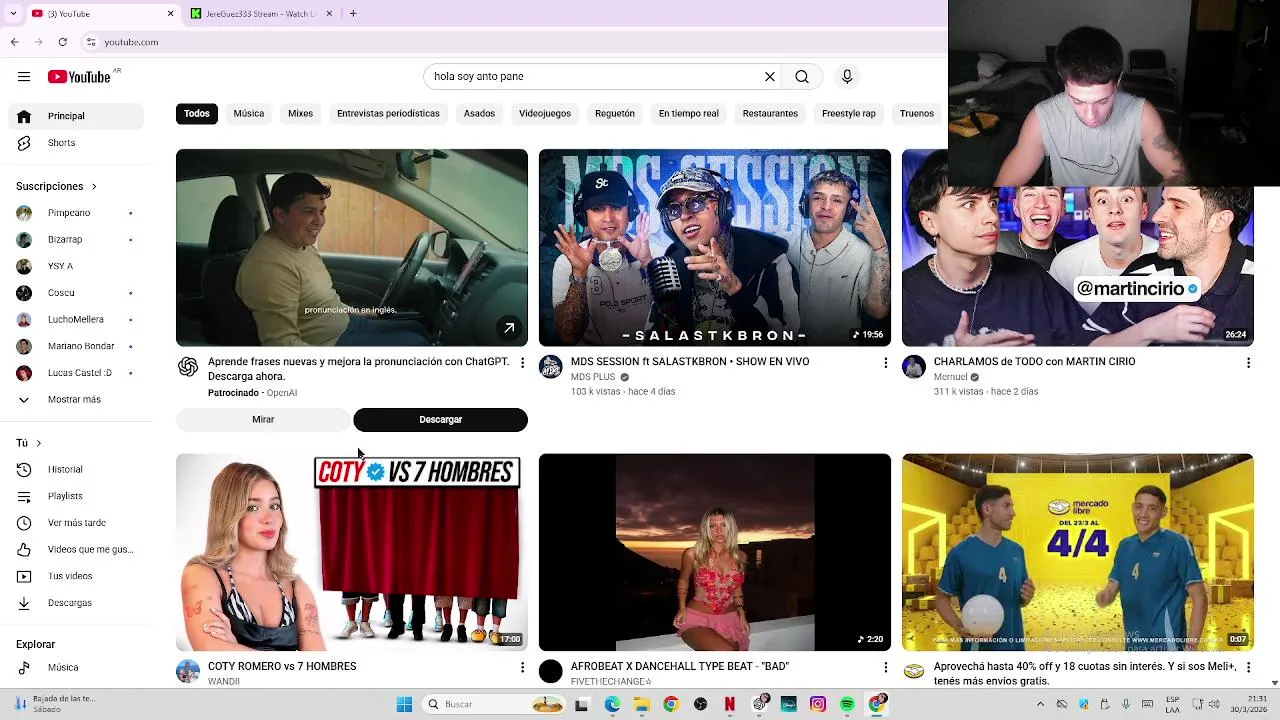This screenshot has height=720, width=1280.
Task: Open the MDS PLUS channel avatar
Action: (x=551, y=367)
